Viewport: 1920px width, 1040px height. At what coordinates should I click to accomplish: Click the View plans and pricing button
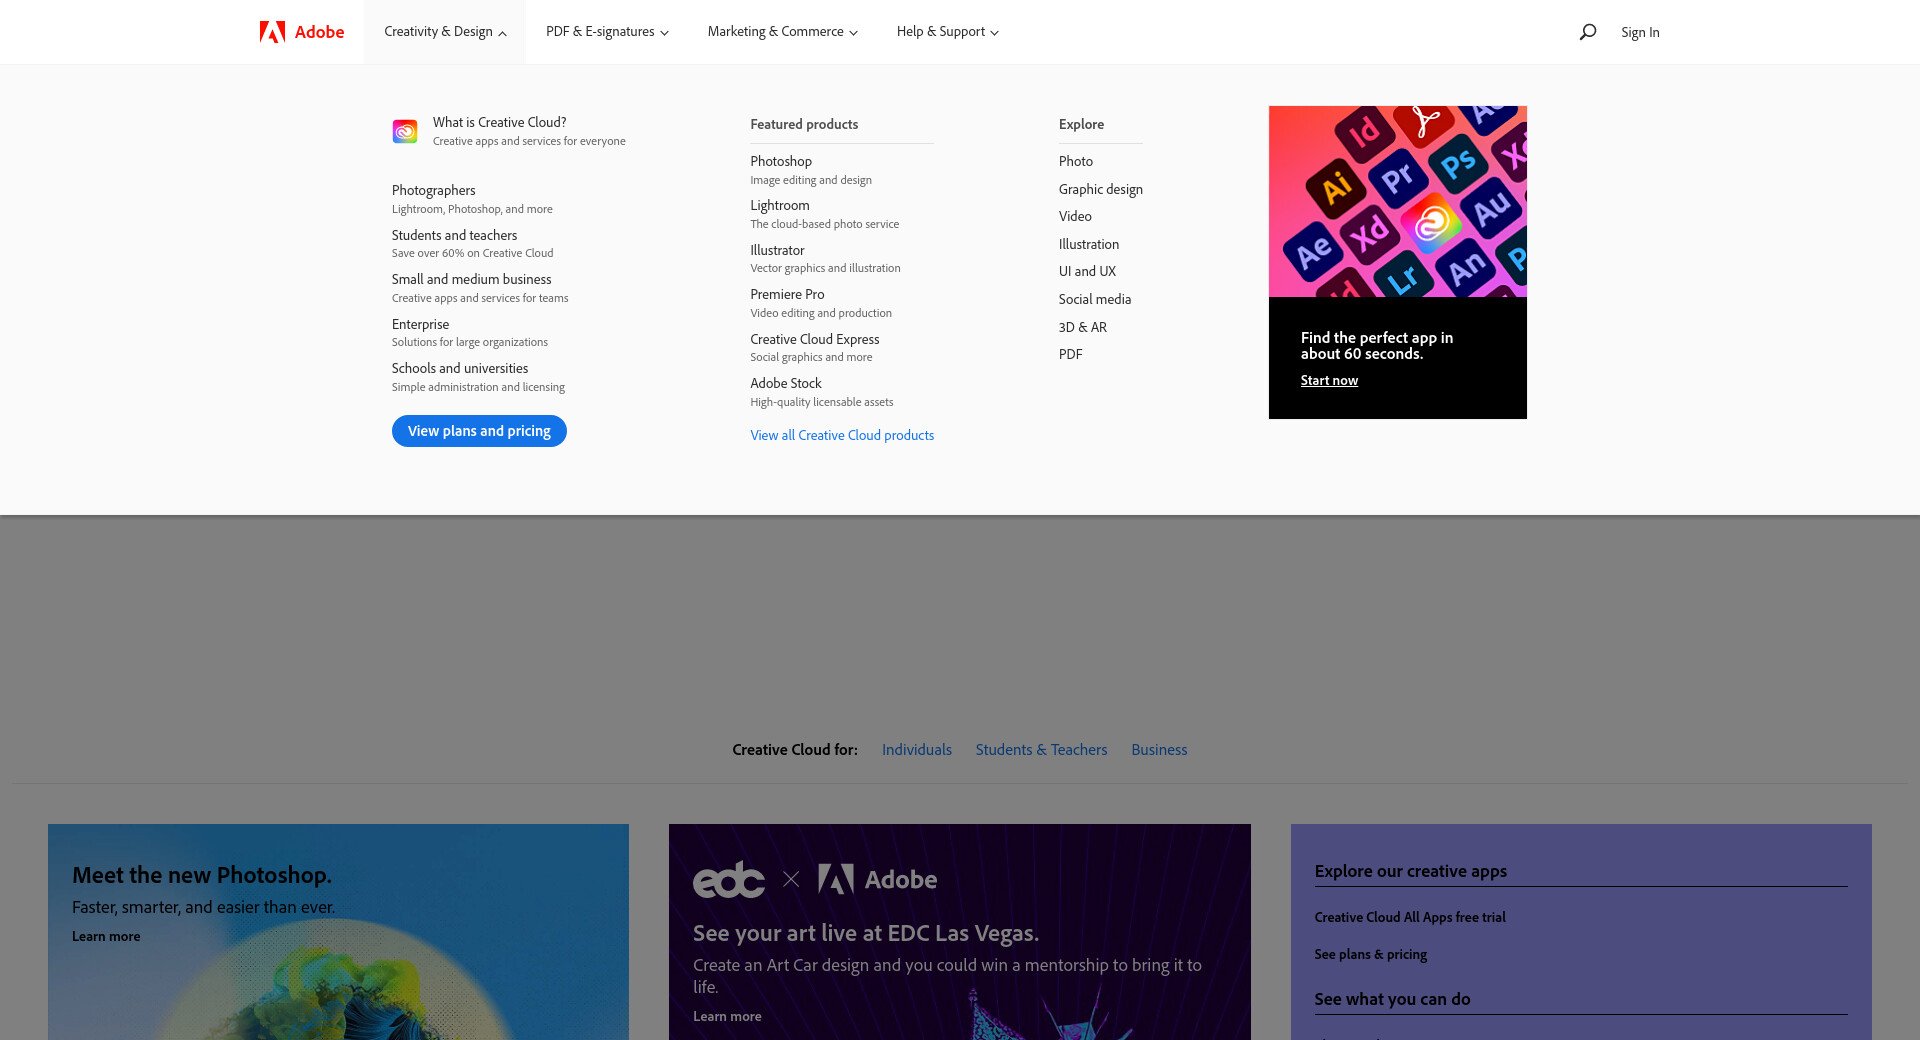(479, 431)
